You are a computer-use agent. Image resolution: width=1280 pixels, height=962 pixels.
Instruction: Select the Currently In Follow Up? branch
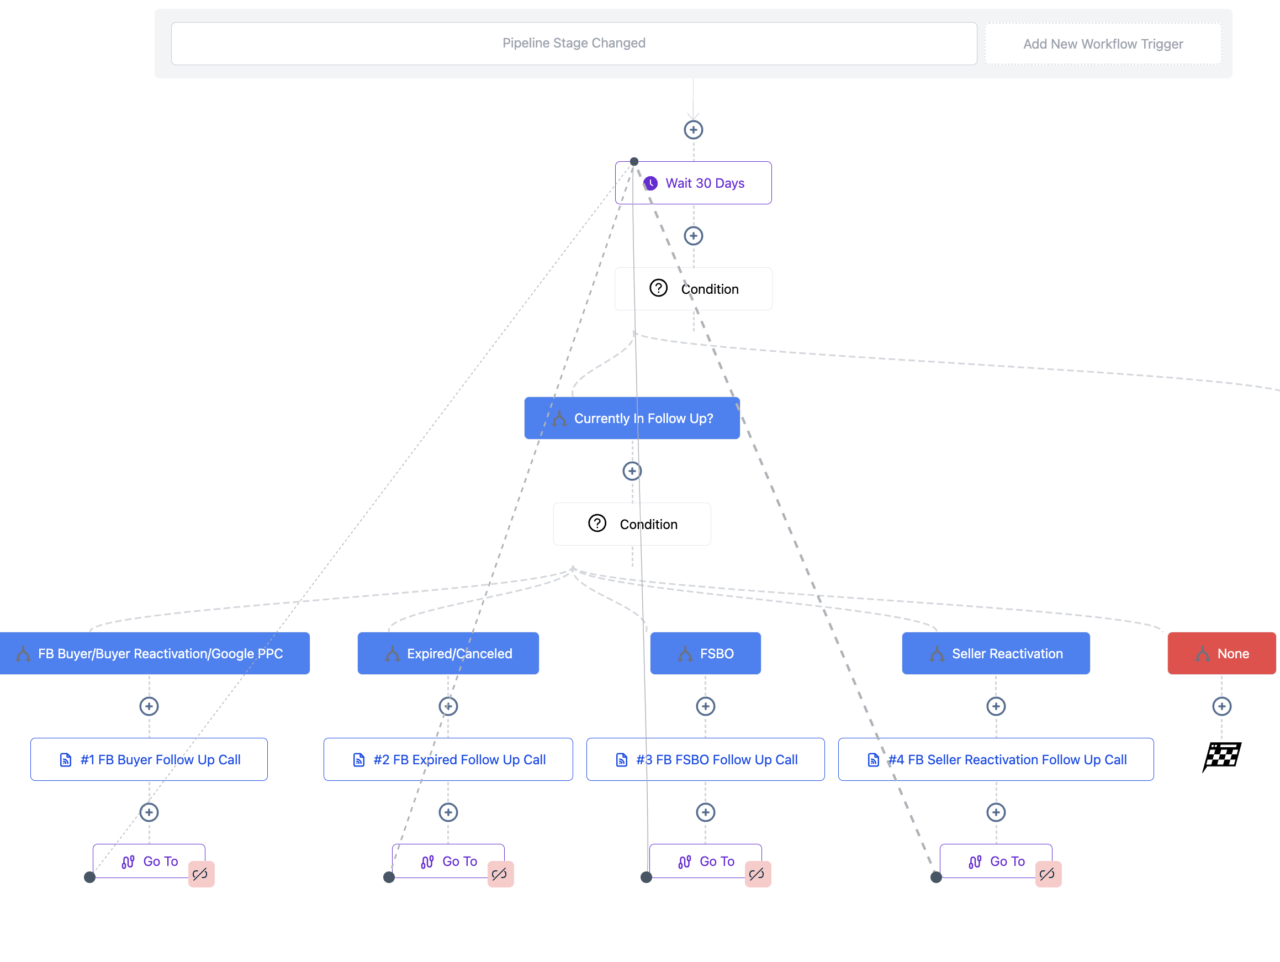pos(632,418)
